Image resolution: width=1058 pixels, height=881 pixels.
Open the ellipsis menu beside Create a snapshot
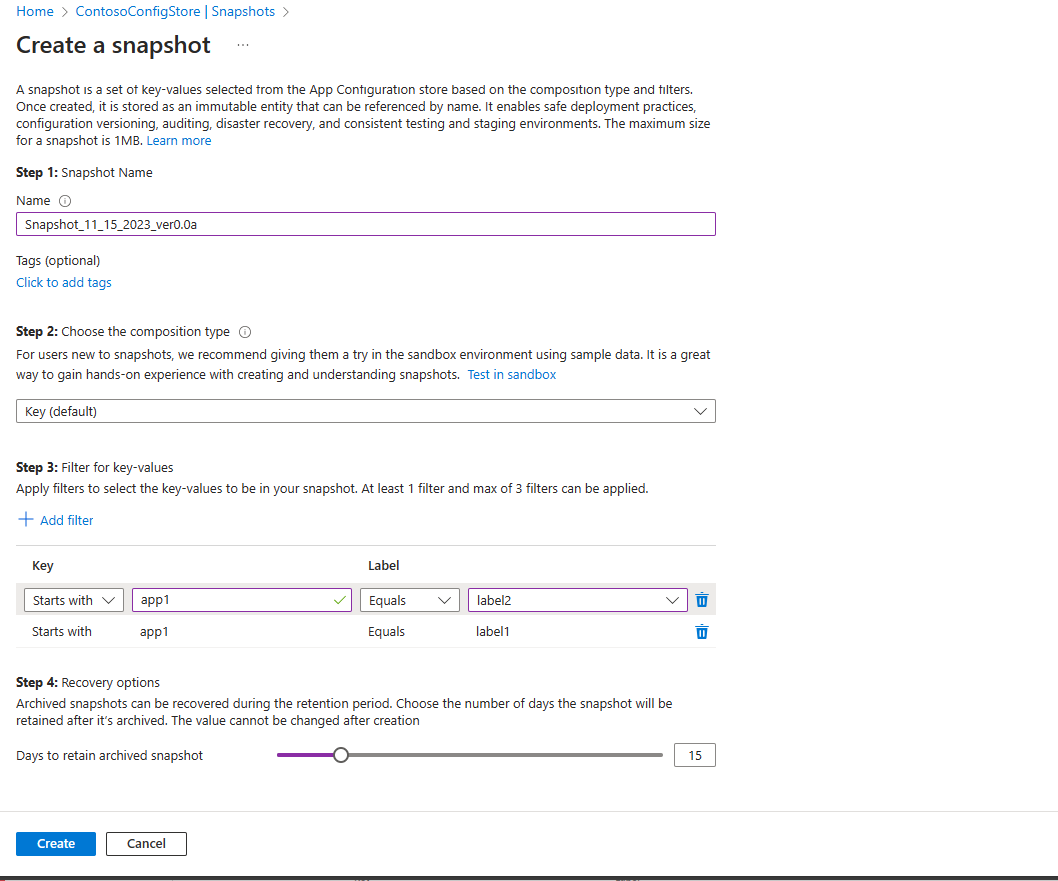[242, 45]
